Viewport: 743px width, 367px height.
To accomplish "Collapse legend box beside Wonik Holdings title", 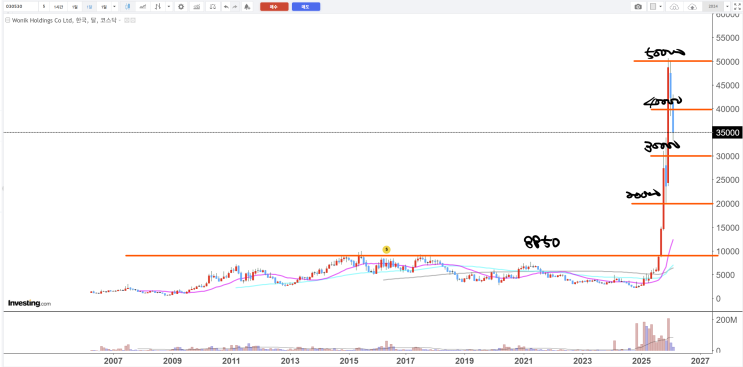I will 8,20.
